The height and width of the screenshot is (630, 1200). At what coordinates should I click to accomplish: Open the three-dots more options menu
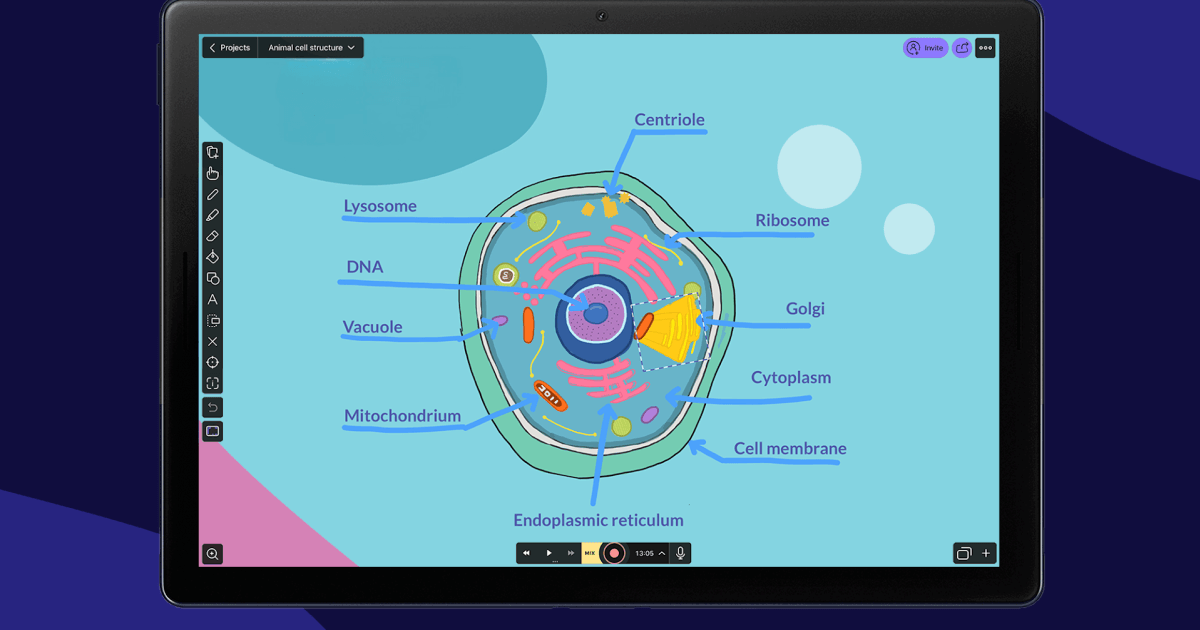tap(986, 48)
